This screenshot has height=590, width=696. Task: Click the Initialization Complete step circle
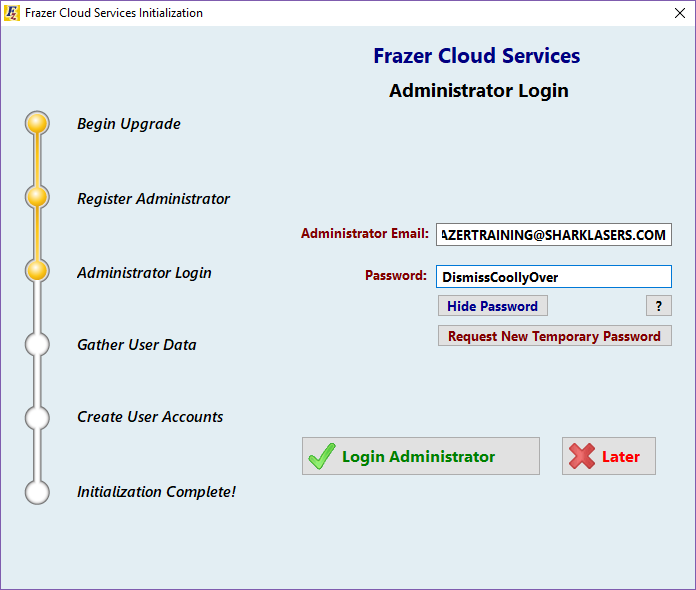click(x=37, y=492)
